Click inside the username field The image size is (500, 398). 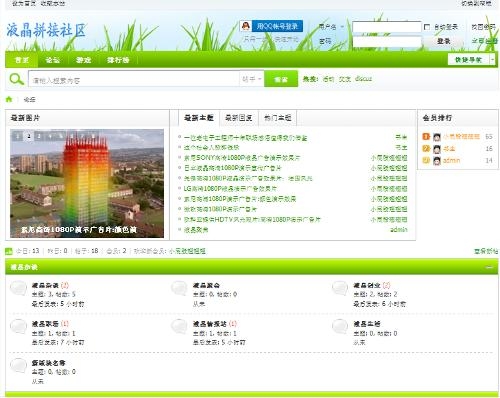pyautogui.click(x=387, y=27)
